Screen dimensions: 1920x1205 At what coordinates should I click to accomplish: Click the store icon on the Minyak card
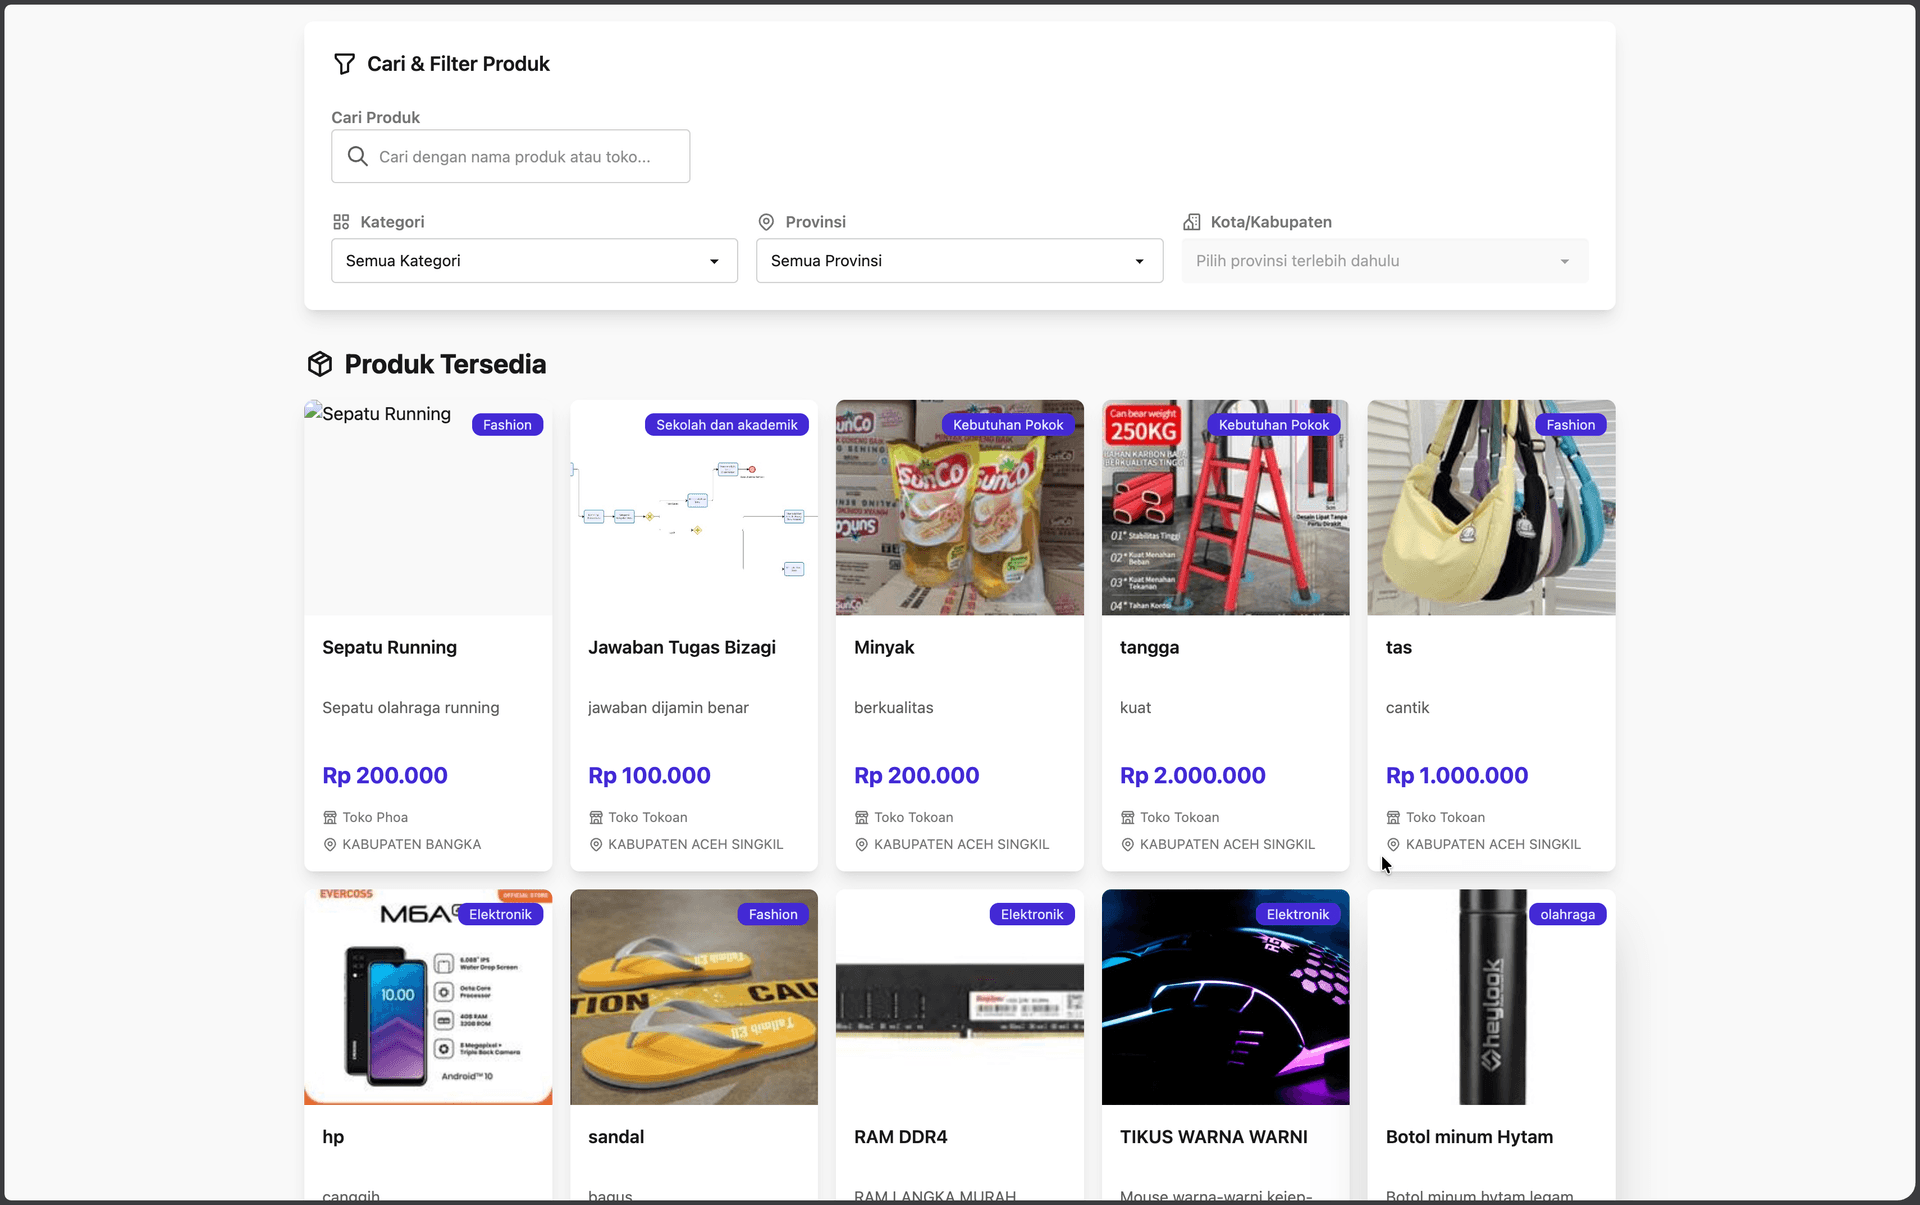[862, 818]
